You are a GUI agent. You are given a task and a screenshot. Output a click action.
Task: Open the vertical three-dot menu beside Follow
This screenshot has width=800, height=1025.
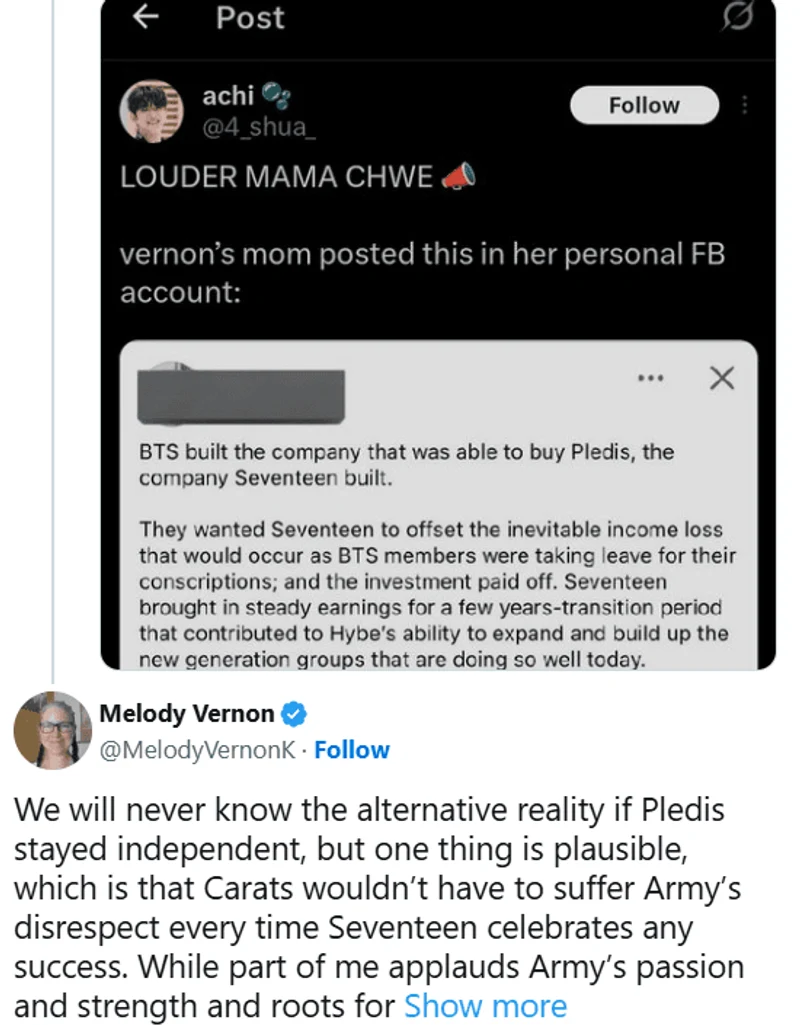[x=744, y=105]
